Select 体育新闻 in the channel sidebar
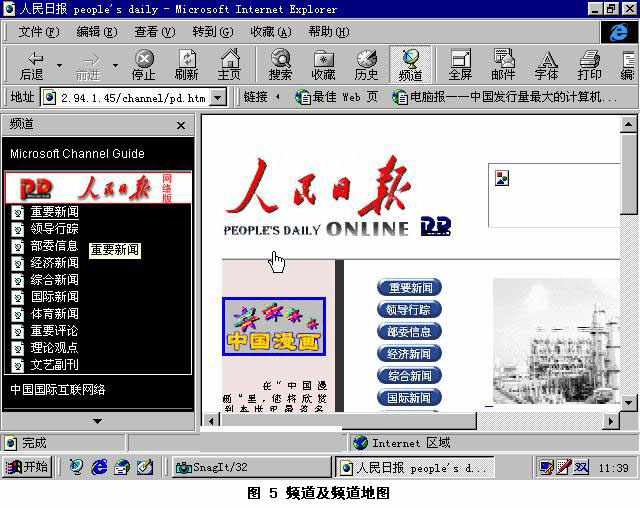The image size is (640, 508). [x=54, y=314]
